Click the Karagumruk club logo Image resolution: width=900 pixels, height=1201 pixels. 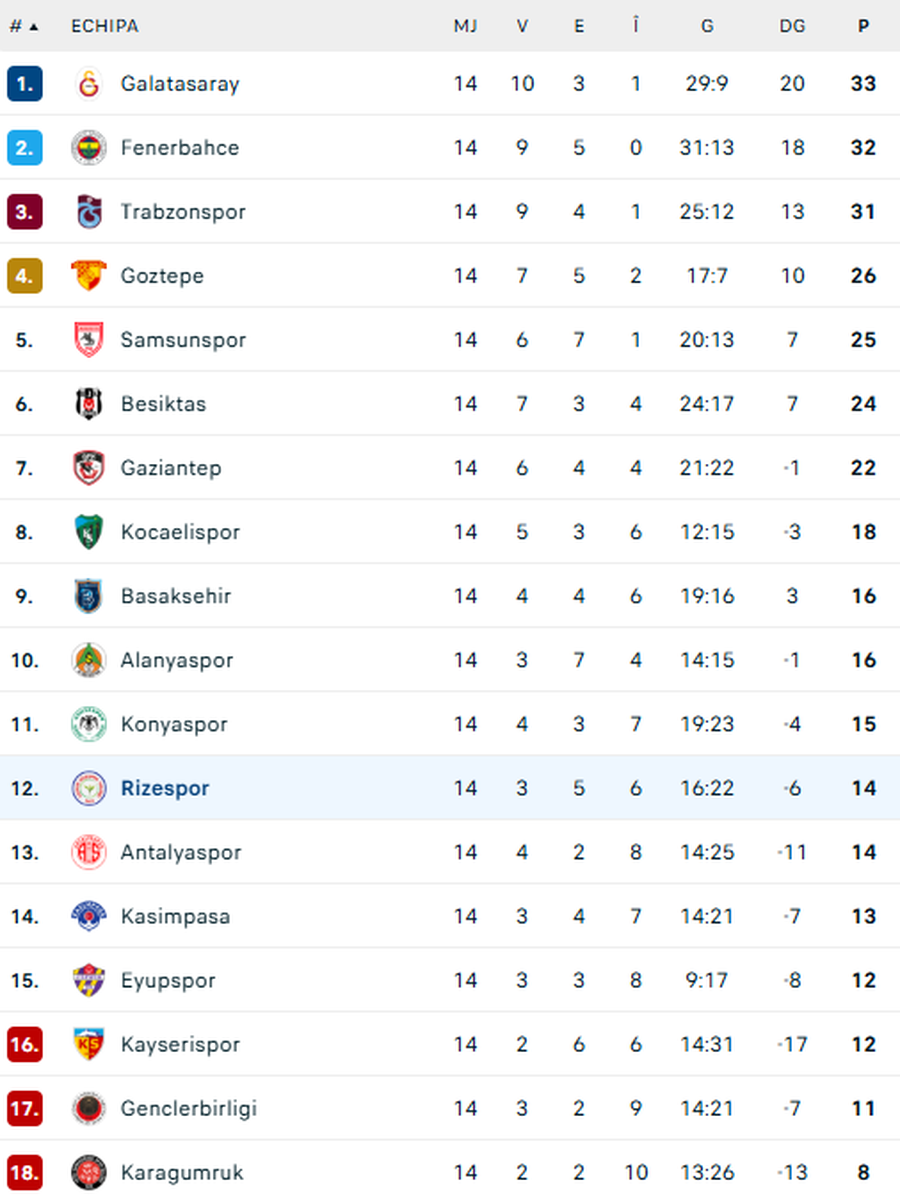88,1172
